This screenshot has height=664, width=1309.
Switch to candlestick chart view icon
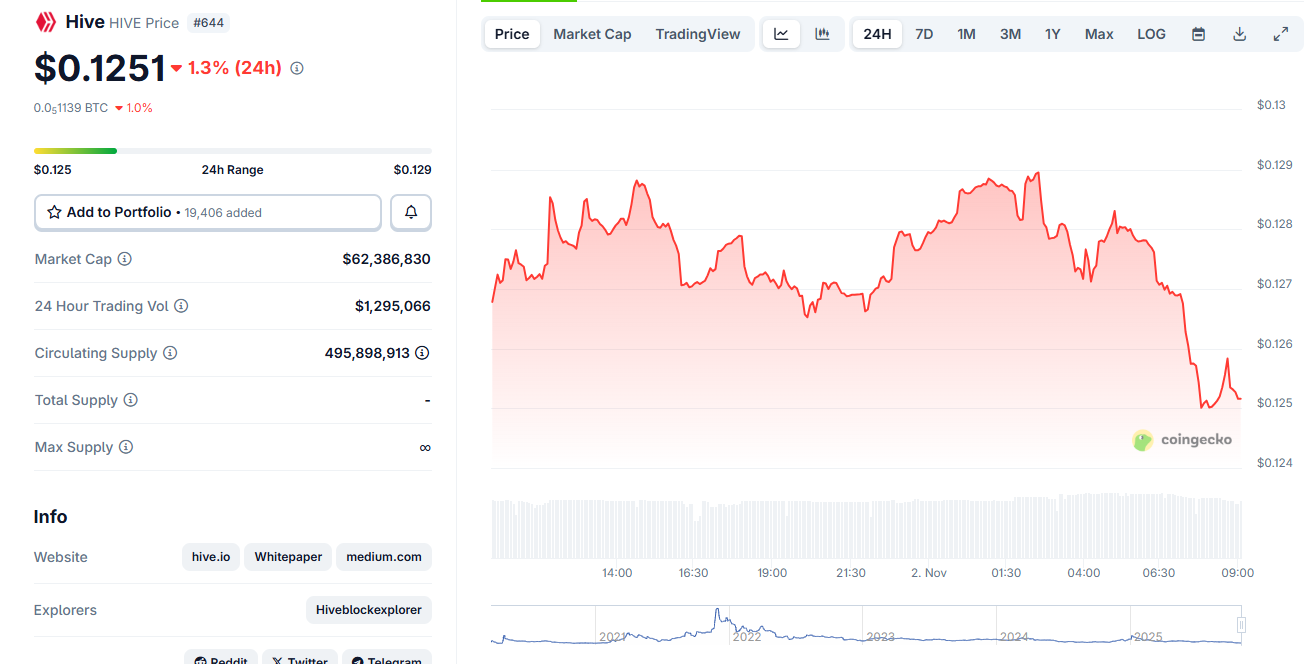pyautogui.click(x=822, y=34)
